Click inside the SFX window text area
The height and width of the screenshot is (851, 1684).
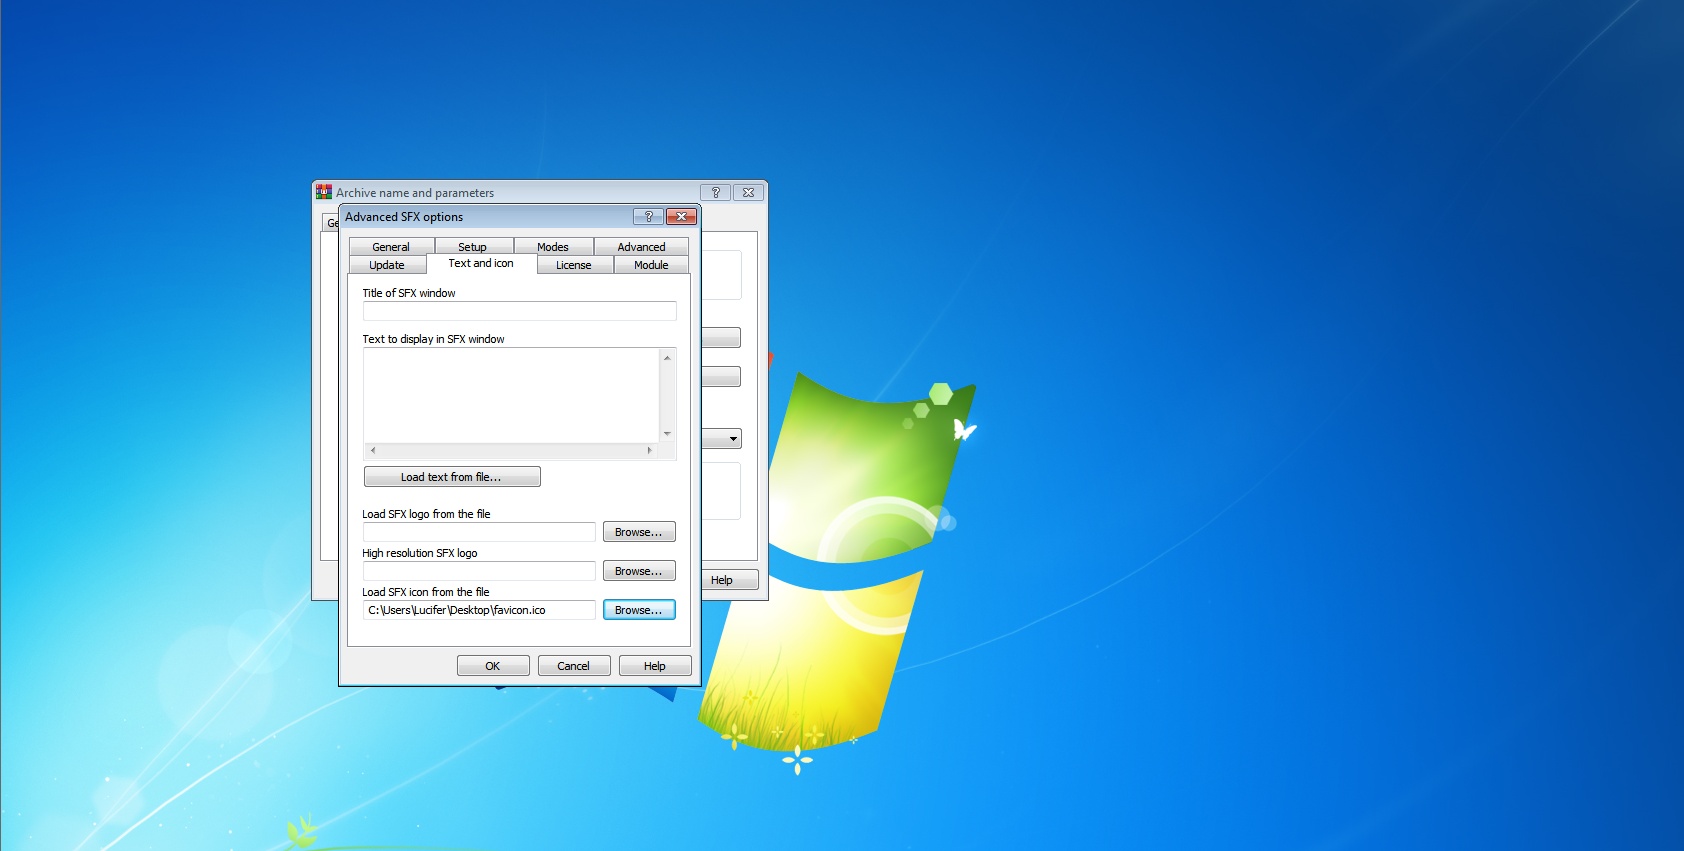510,395
